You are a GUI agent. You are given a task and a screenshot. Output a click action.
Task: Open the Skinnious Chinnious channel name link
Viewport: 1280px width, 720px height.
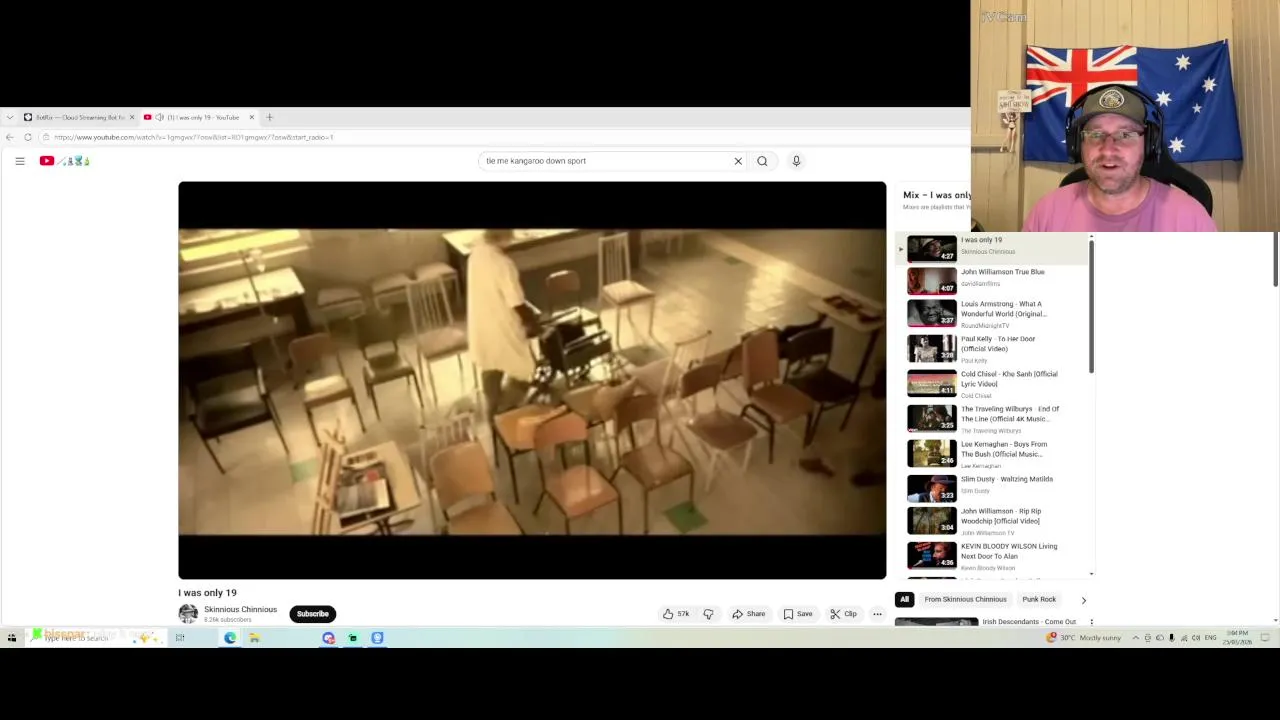[x=240, y=609]
